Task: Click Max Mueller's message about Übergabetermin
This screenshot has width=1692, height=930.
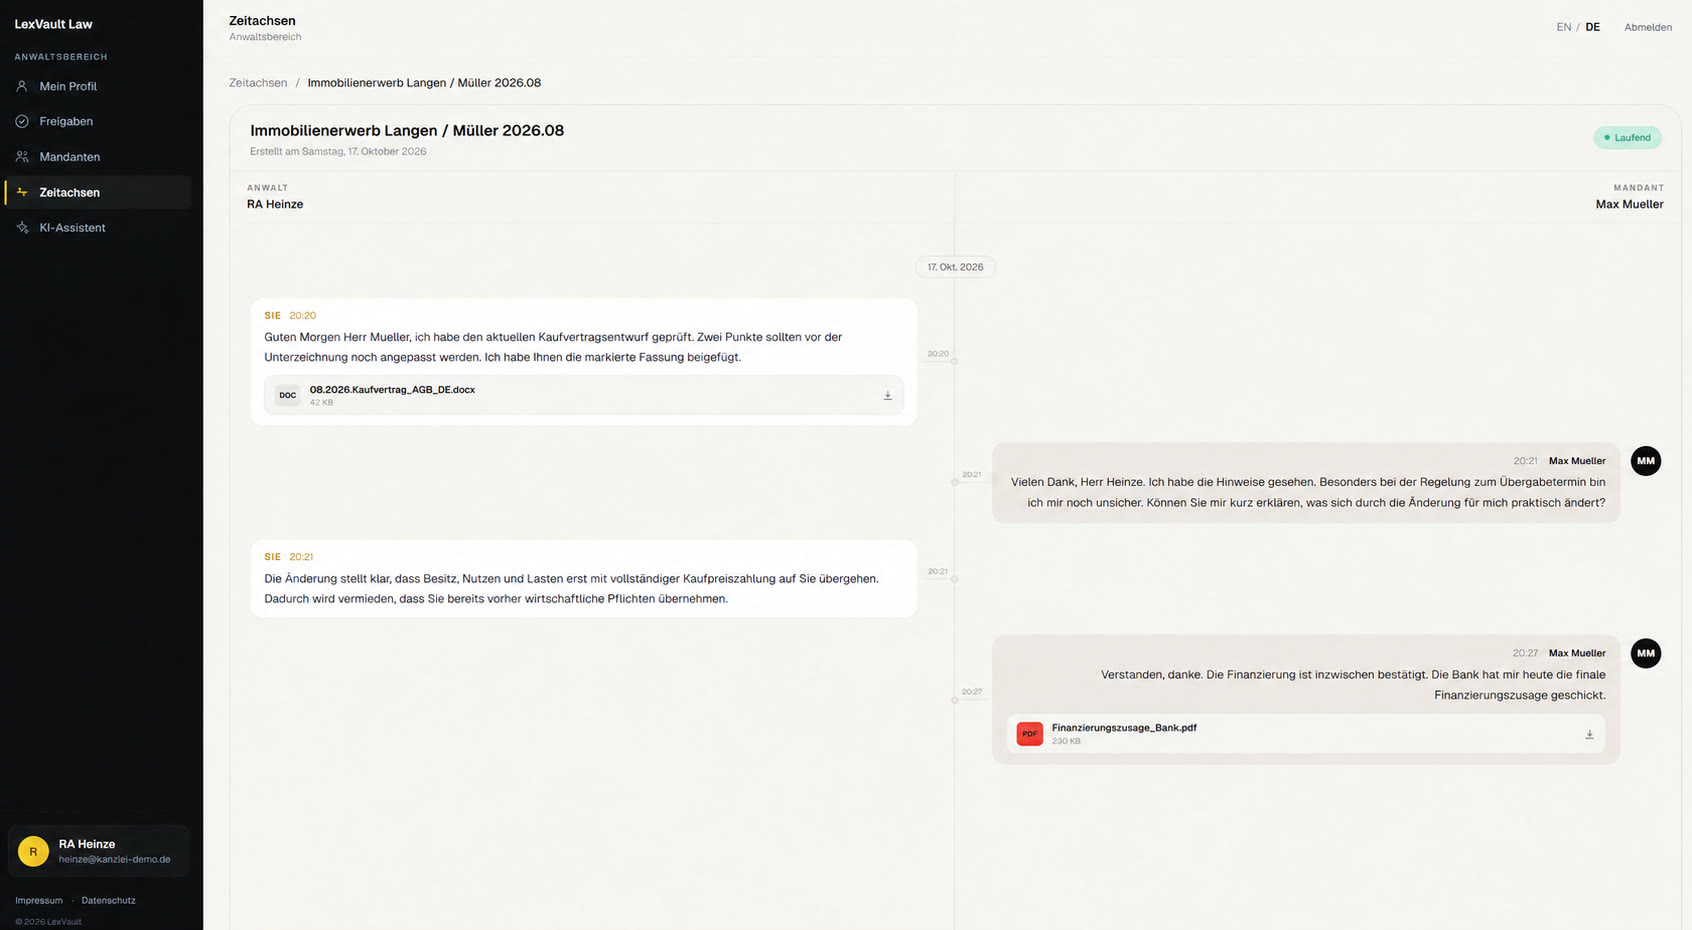Action: coord(1306,483)
